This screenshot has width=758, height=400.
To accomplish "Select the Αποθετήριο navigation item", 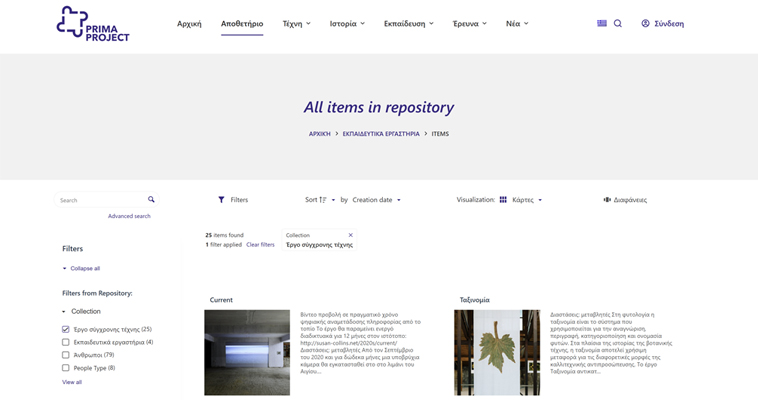I will pyautogui.click(x=242, y=24).
